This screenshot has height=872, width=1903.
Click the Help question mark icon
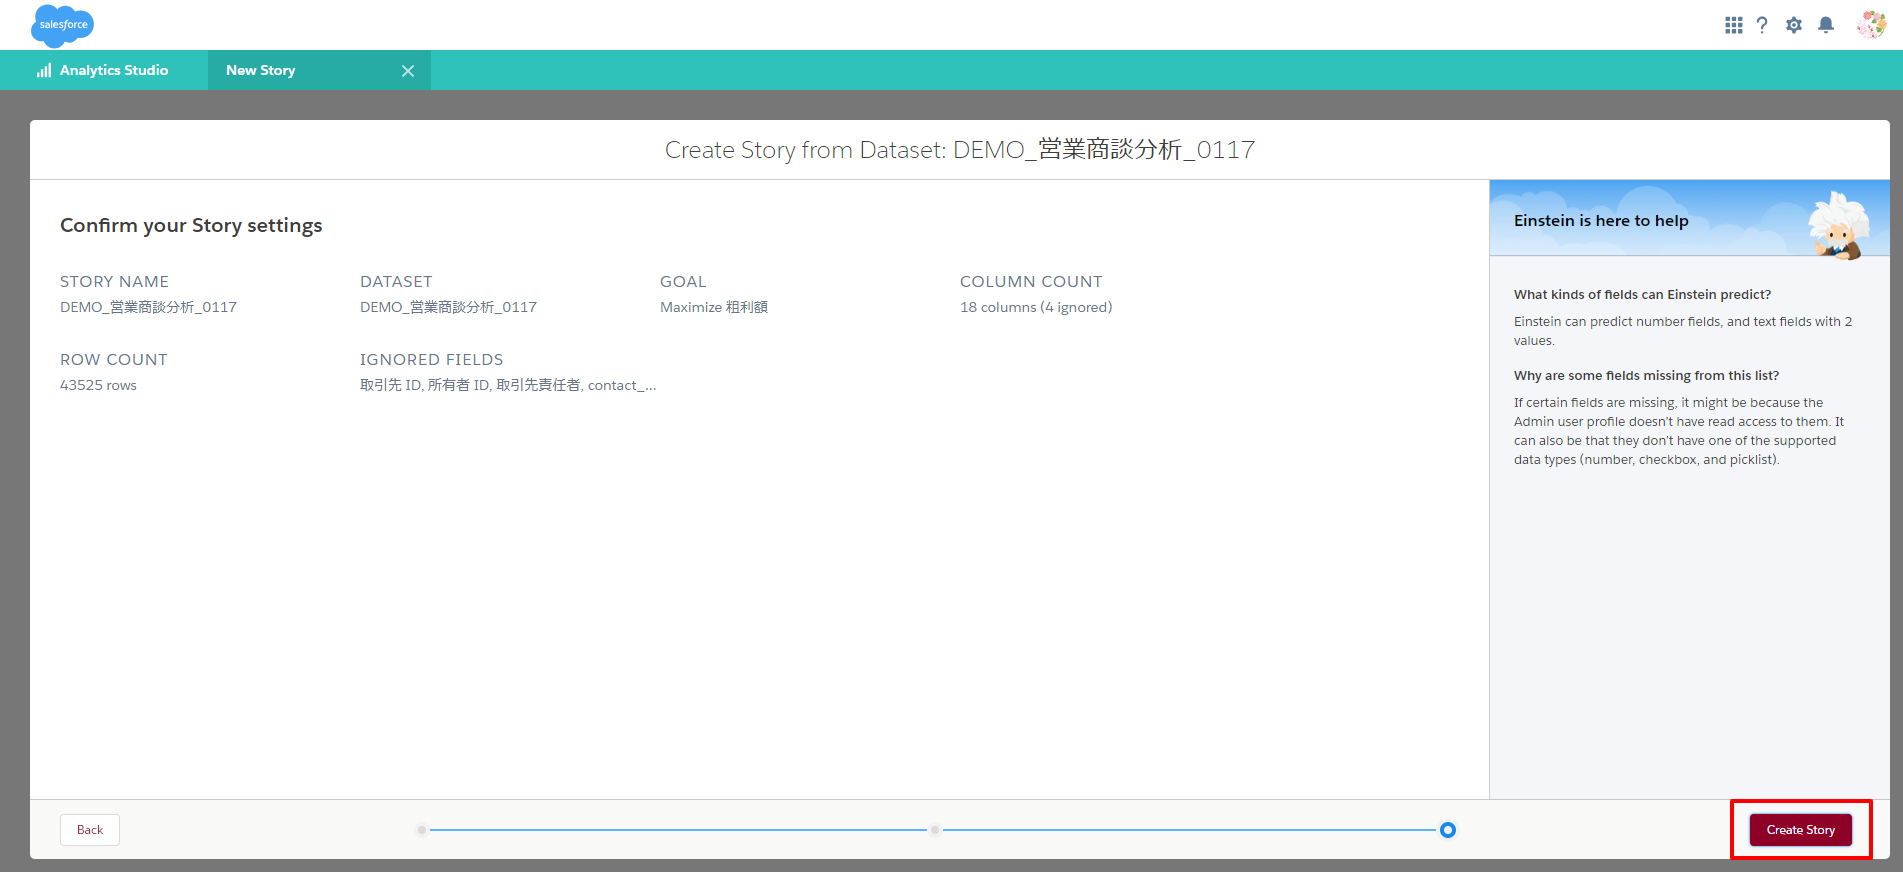click(1762, 25)
